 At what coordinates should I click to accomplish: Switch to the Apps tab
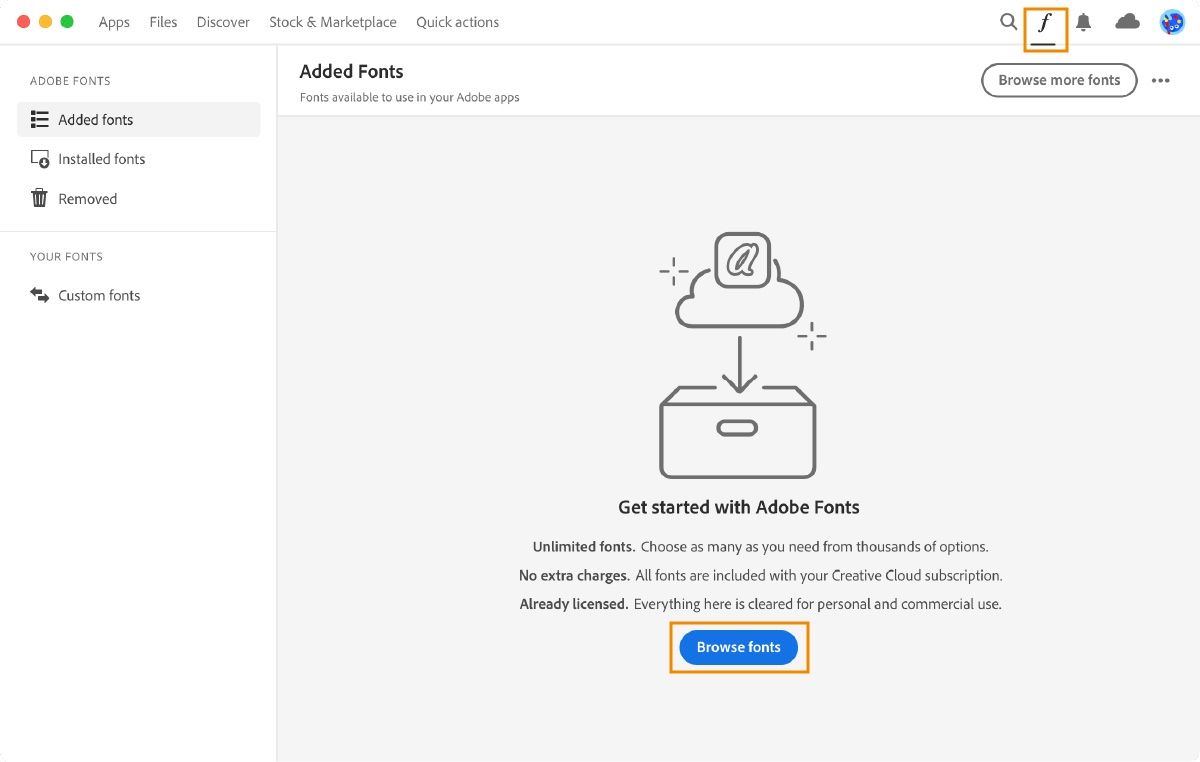click(114, 22)
